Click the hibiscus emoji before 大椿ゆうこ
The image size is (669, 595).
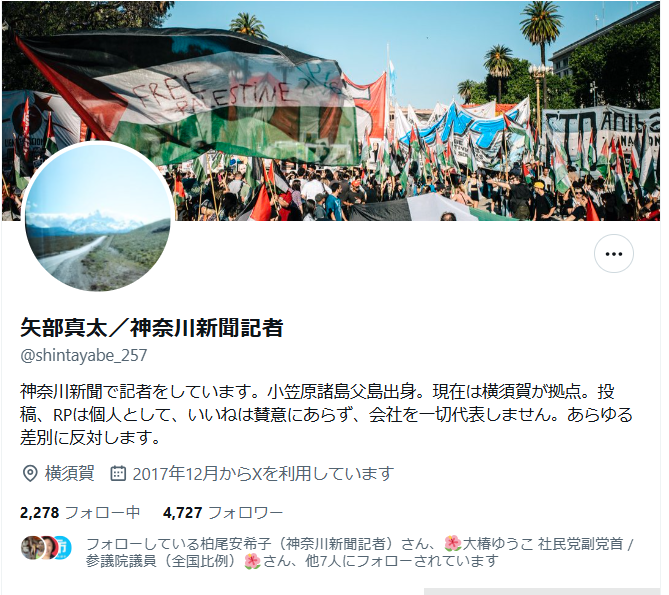click(453, 543)
